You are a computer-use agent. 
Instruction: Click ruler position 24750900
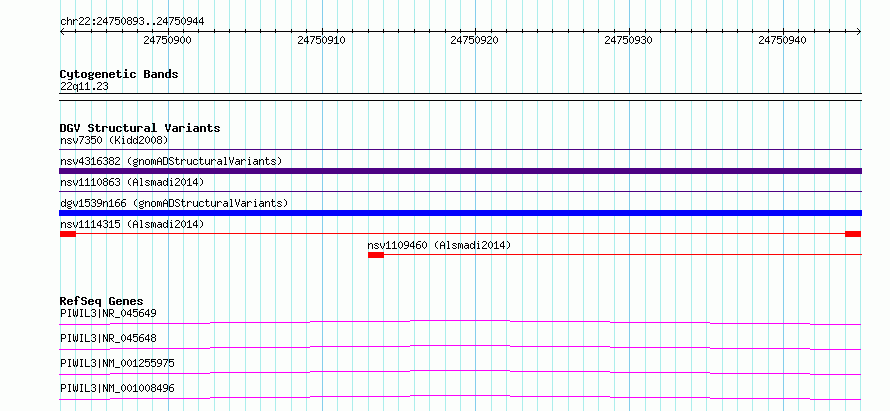[167, 40]
